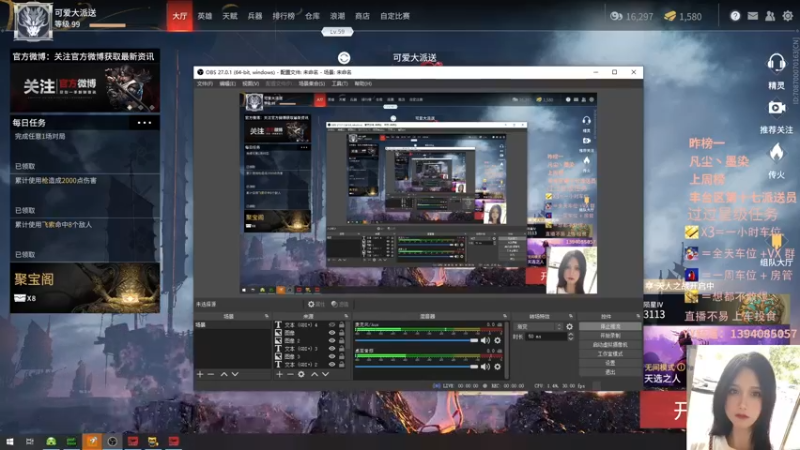The image size is (800, 450).
Task: Open the game friends icon
Action: tap(770, 16)
